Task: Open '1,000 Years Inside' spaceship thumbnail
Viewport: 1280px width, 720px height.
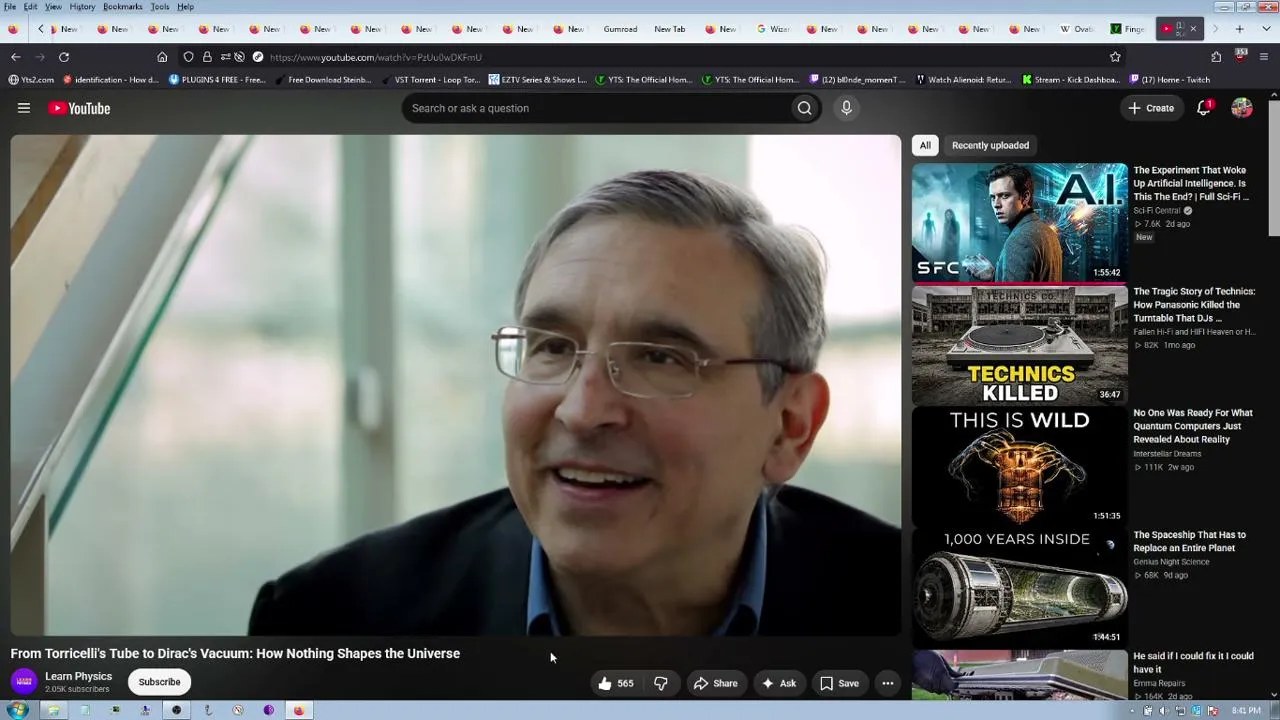Action: (x=1019, y=588)
